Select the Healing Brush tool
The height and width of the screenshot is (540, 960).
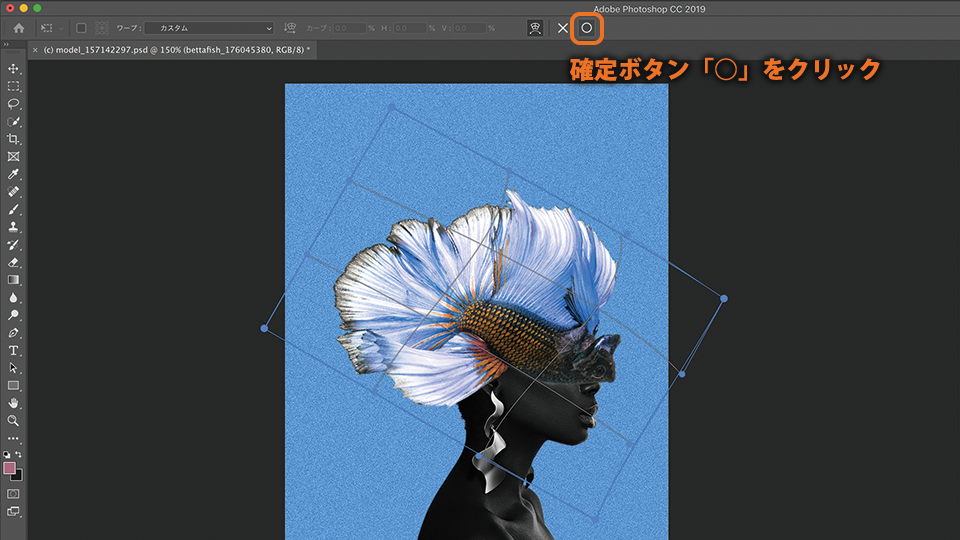pos(13,192)
